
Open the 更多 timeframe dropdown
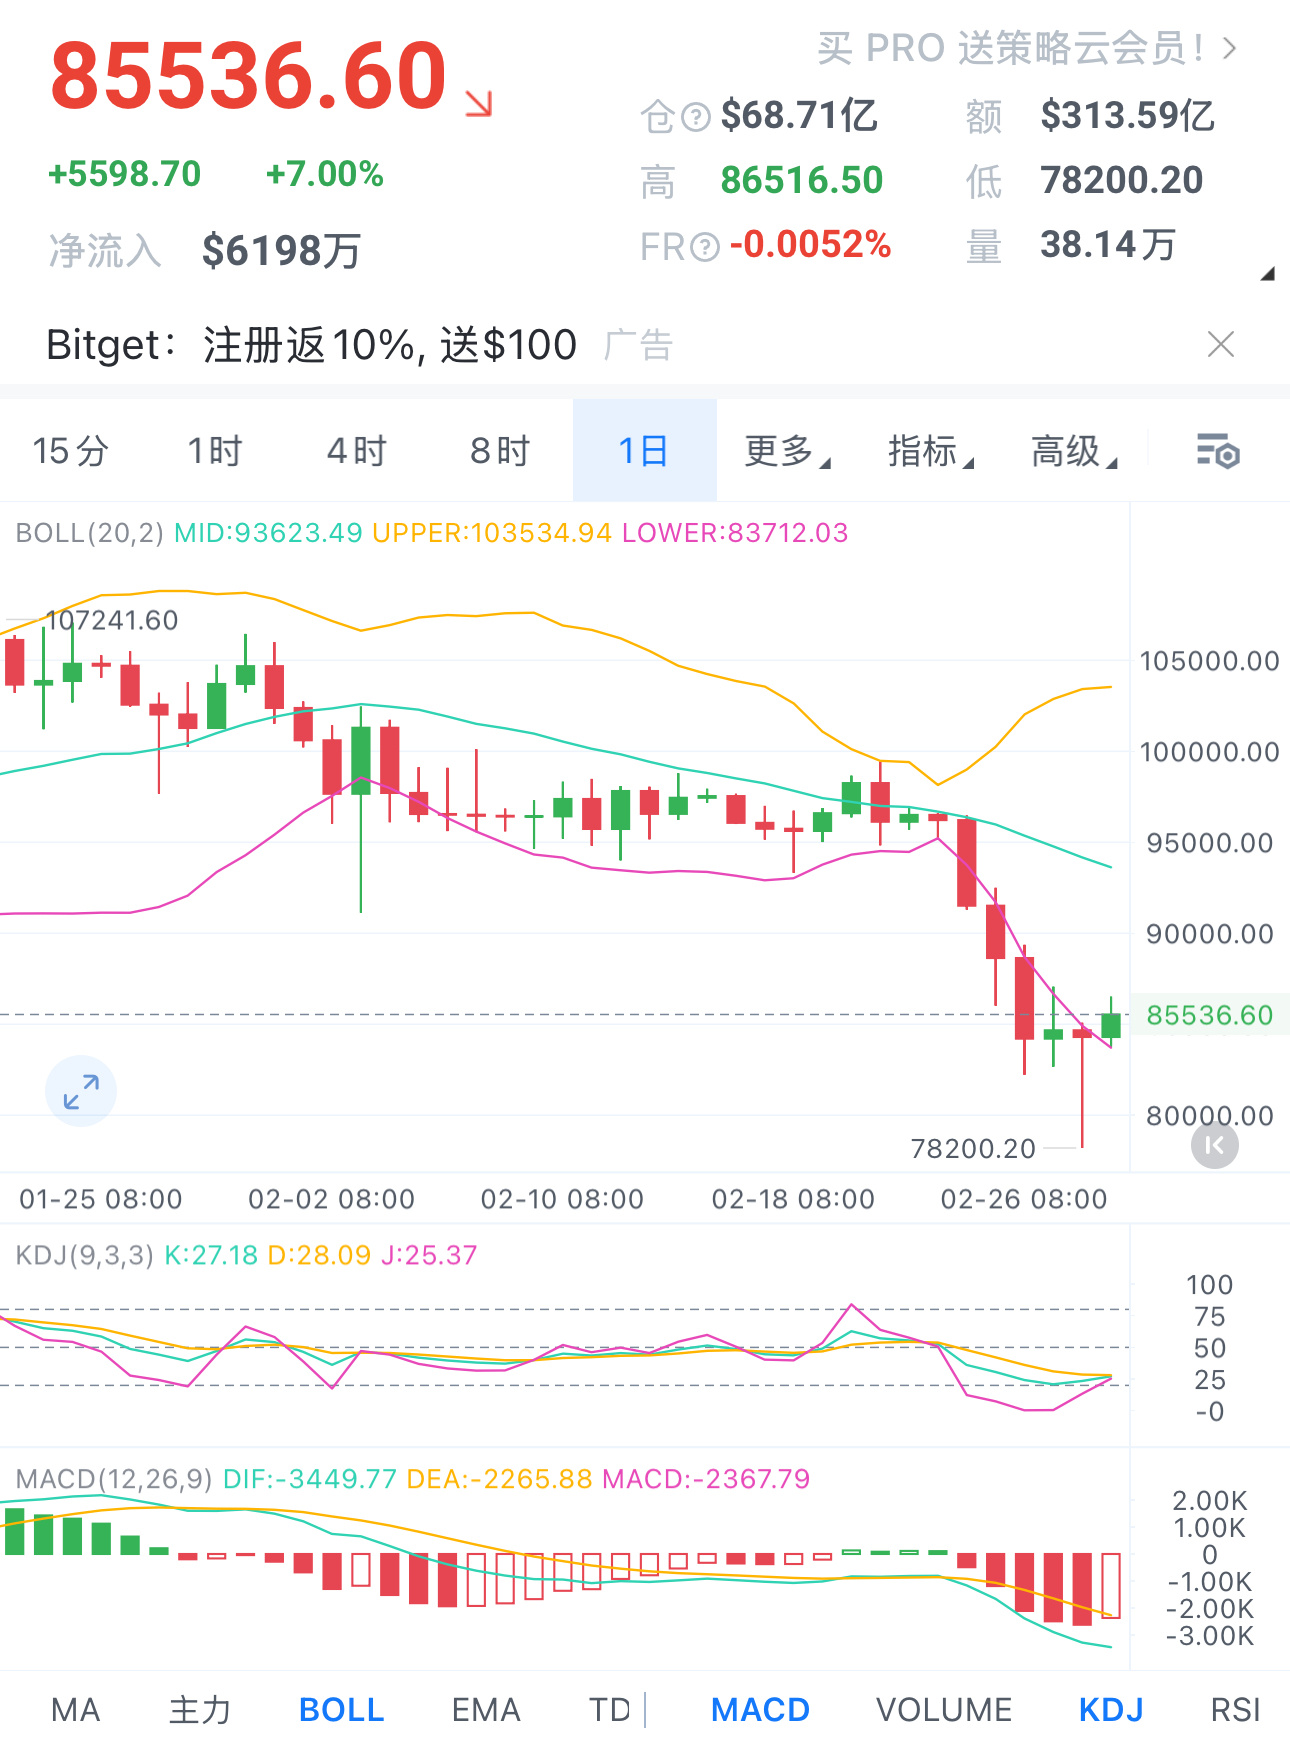pyautogui.click(x=787, y=451)
